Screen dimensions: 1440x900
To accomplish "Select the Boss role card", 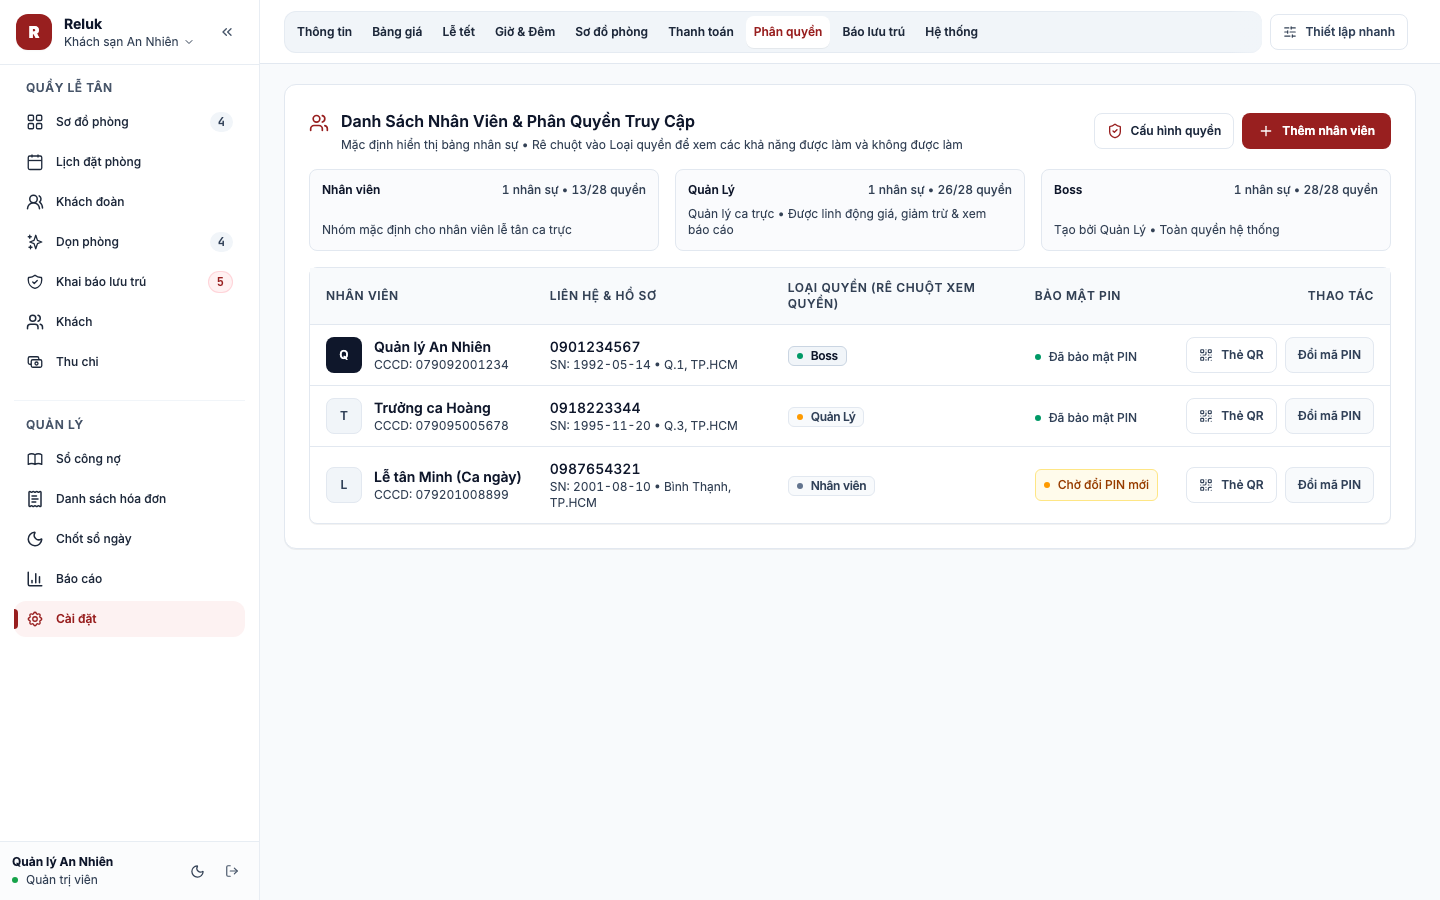I will (x=1216, y=210).
